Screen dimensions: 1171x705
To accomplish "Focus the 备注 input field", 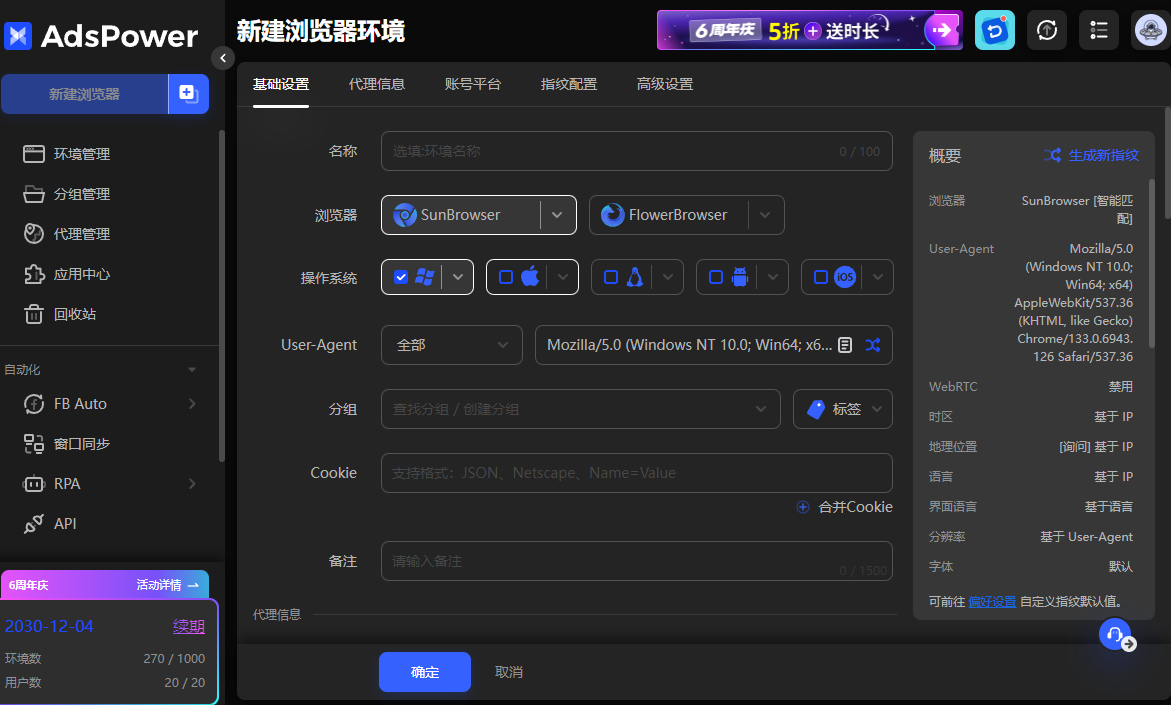I will 637,561.
